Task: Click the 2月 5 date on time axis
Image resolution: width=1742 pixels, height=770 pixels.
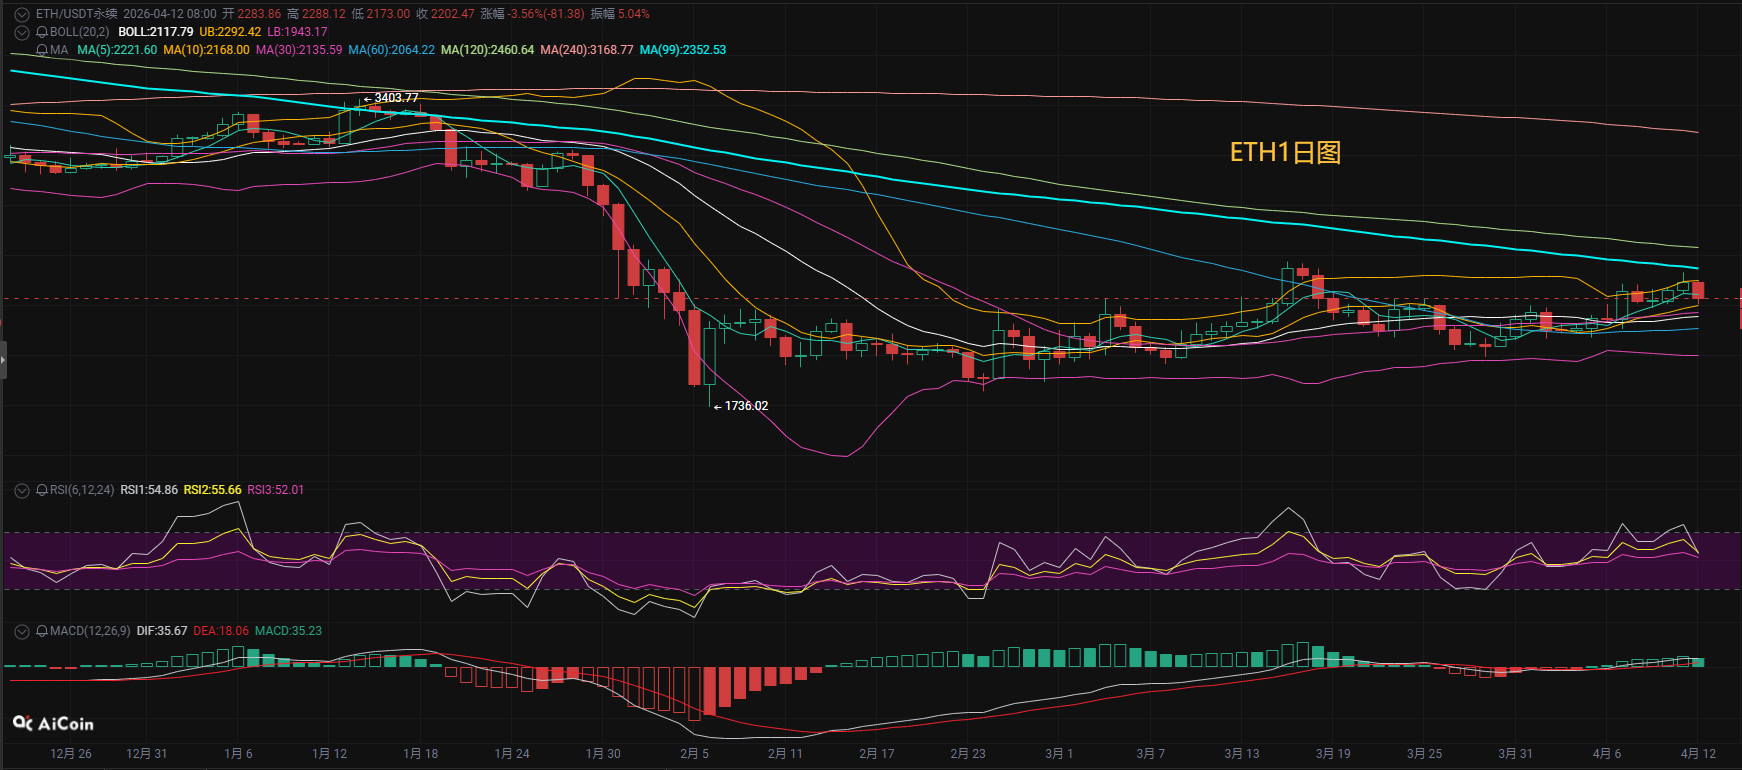Action: [x=694, y=753]
